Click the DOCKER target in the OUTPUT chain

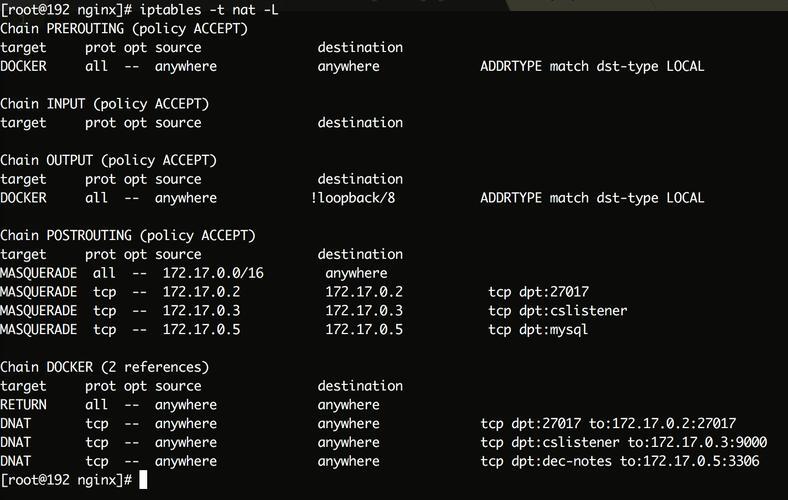point(24,198)
